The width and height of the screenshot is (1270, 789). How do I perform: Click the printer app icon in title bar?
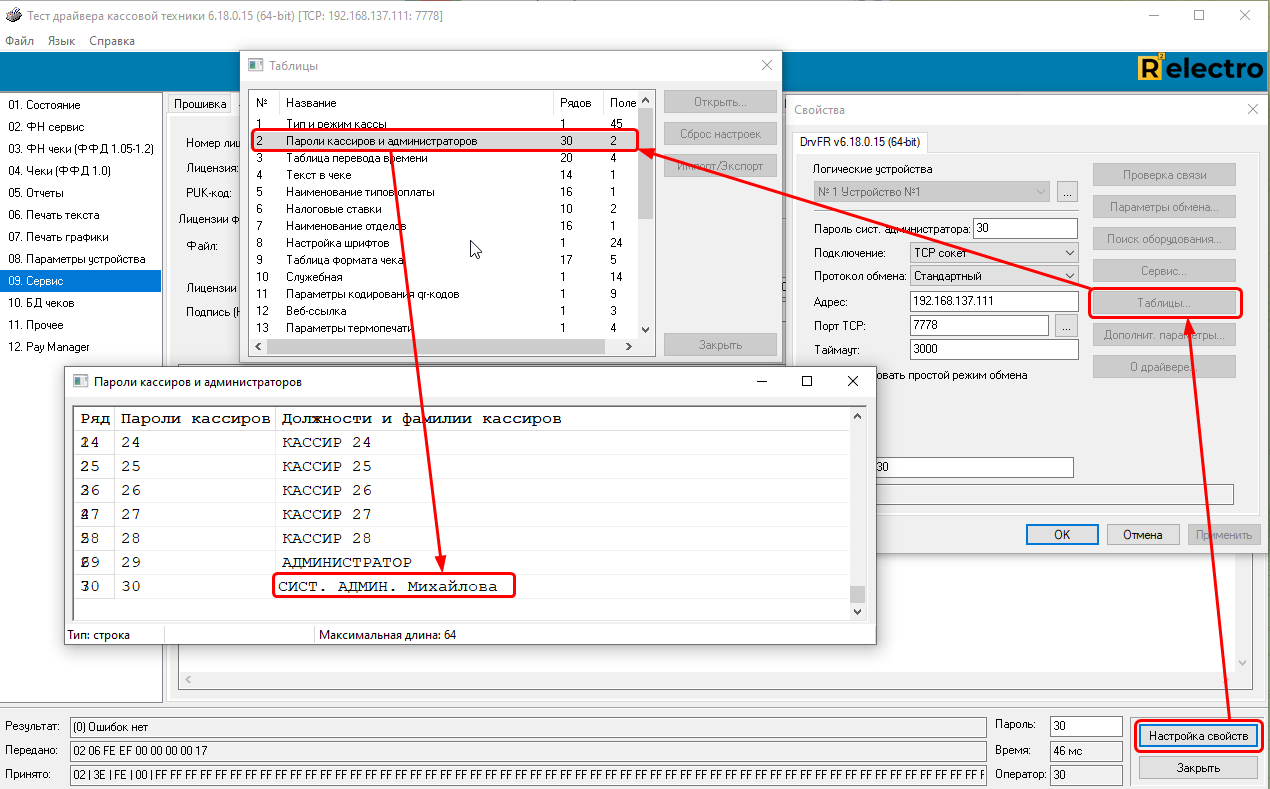[x=12, y=16]
